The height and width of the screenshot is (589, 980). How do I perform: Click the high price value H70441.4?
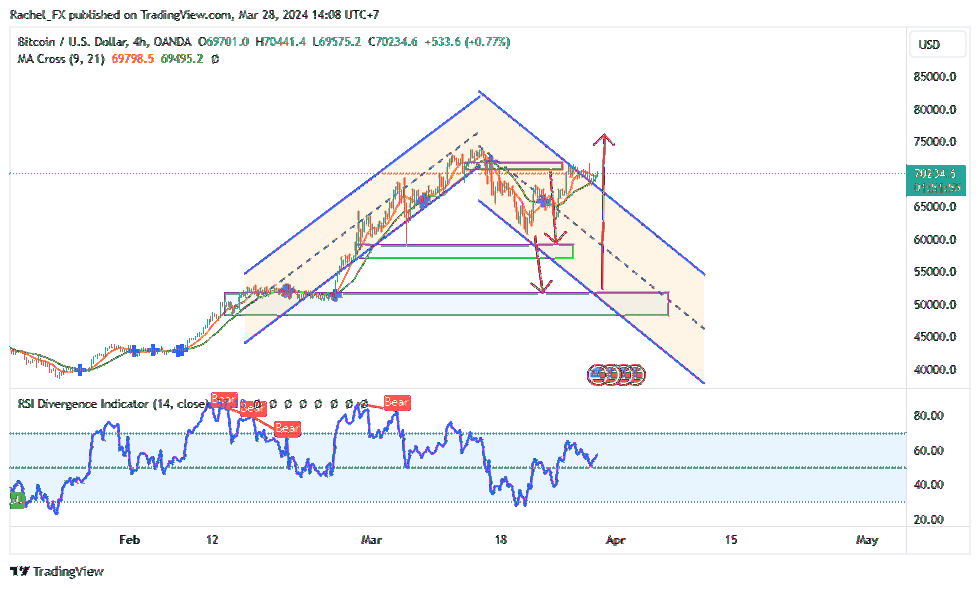point(281,42)
